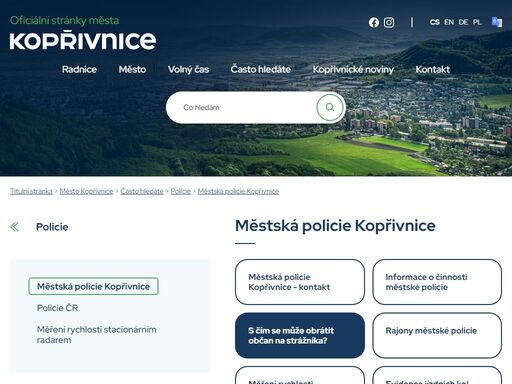This screenshot has width=512, height=384.
Task: Open Městská policie Kopřivnice - kontakt card
Action: pyautogui.click(x=300, y=282)
